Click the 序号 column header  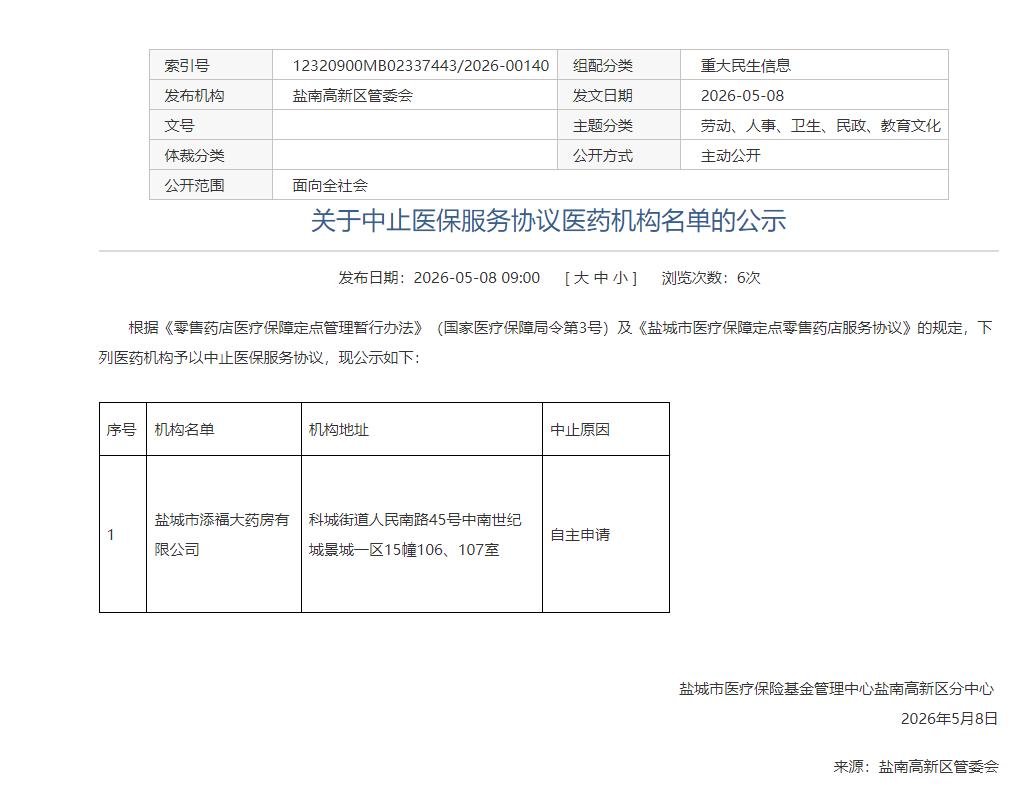123,430
